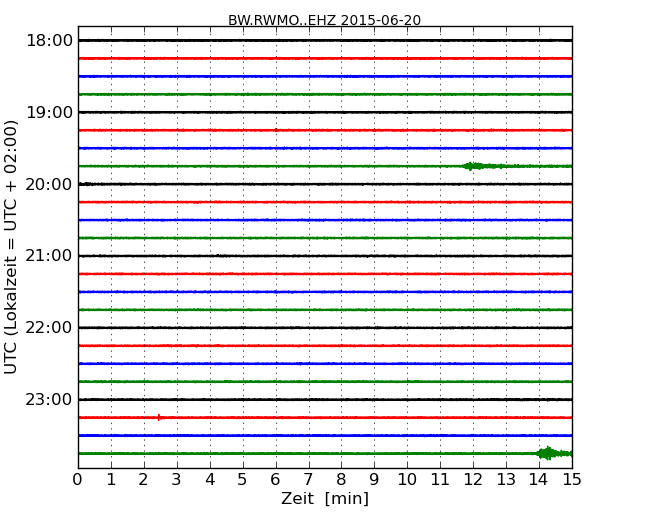Click the x-axis tick label 2
The width and height of the screenshot is (650, 520).
[143, 480]
